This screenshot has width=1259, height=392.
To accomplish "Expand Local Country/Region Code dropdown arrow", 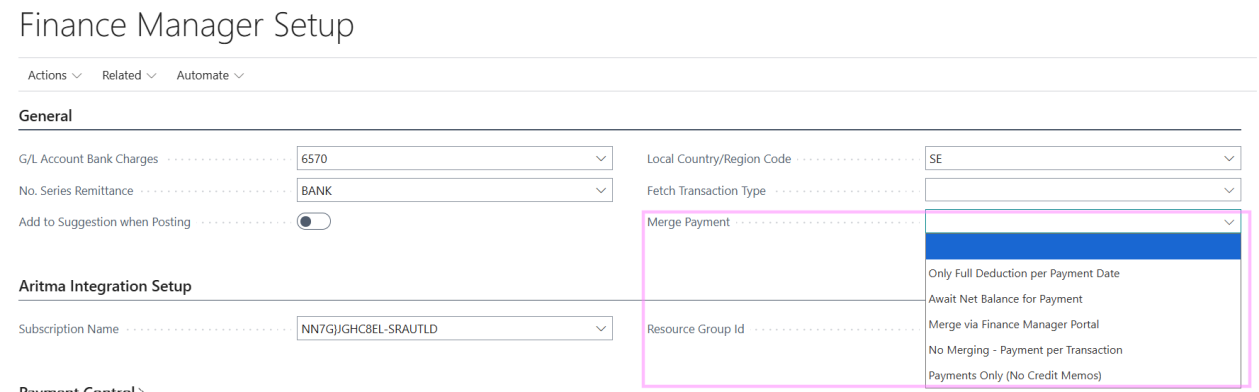I will 1229,159.
